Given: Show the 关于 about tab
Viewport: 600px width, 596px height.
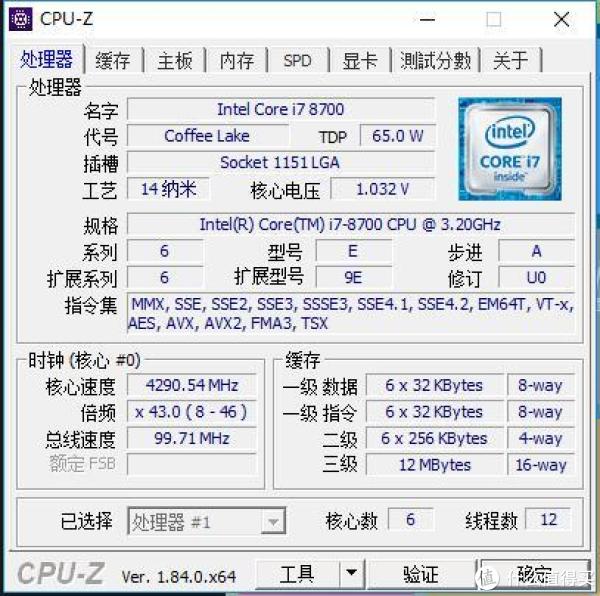Looking at the screenshot, I should 511,60.
